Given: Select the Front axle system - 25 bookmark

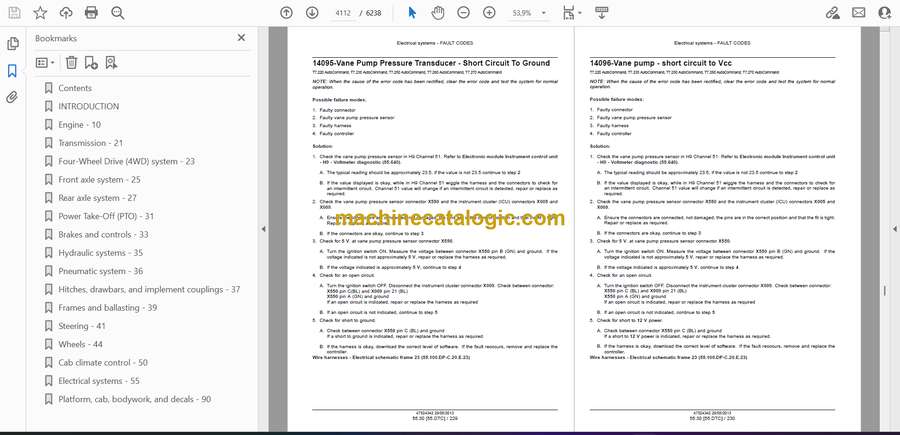Looking at the screenshot, I should pos(99,180).
